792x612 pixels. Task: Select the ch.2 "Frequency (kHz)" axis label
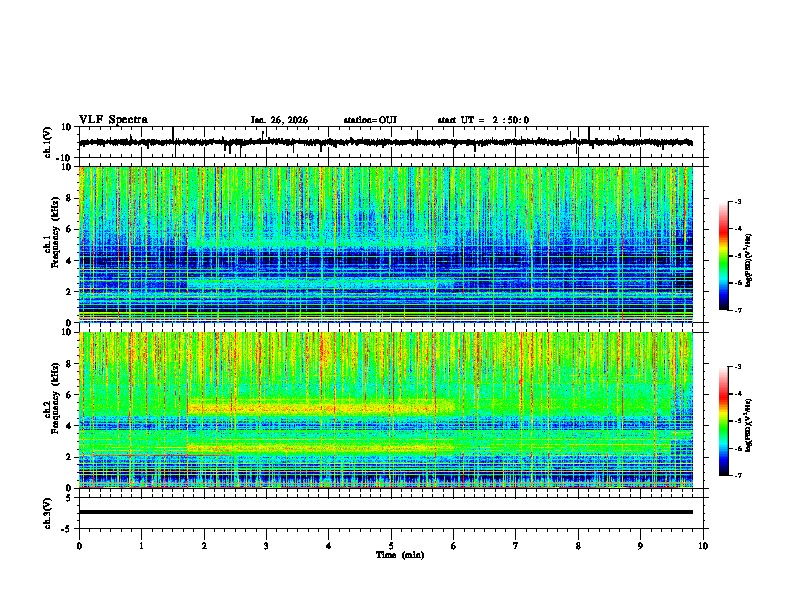coord(55,399)
